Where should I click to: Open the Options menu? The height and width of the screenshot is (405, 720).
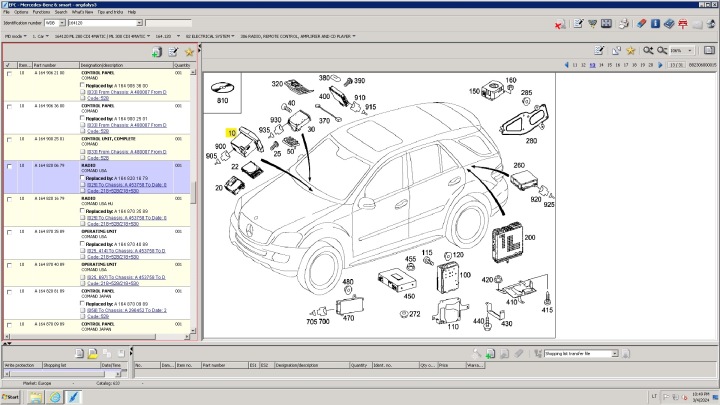pyautogui.click(x=21, y=12)
